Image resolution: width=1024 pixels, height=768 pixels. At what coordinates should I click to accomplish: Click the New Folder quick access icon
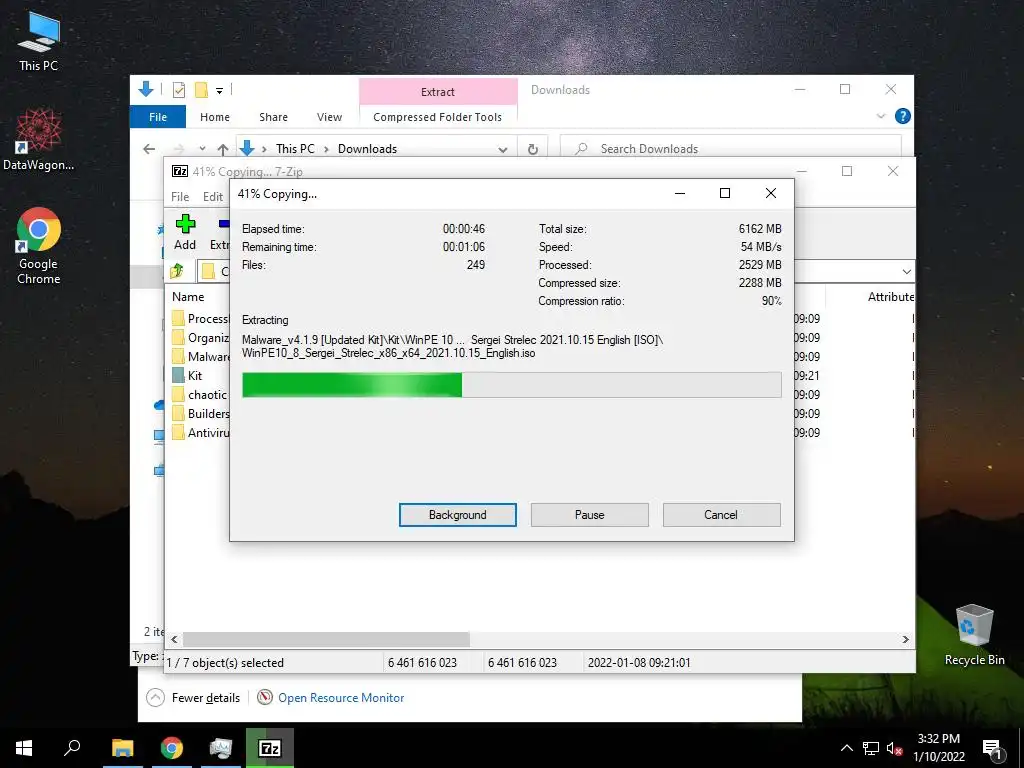[x=201, y=89]
